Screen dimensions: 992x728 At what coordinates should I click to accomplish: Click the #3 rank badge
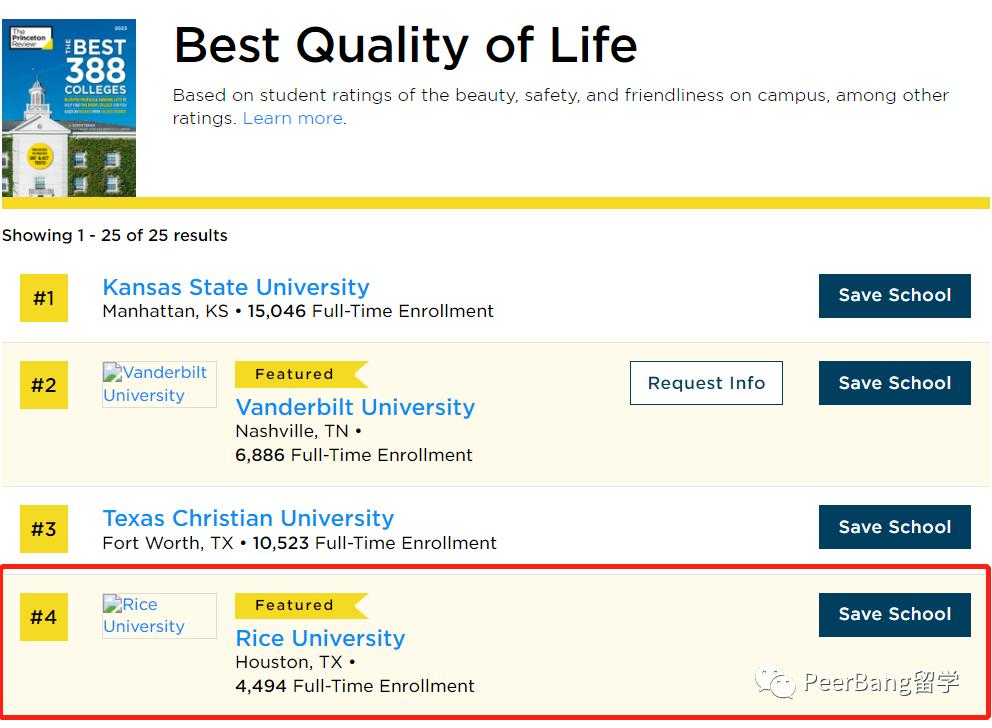[44, 529]
